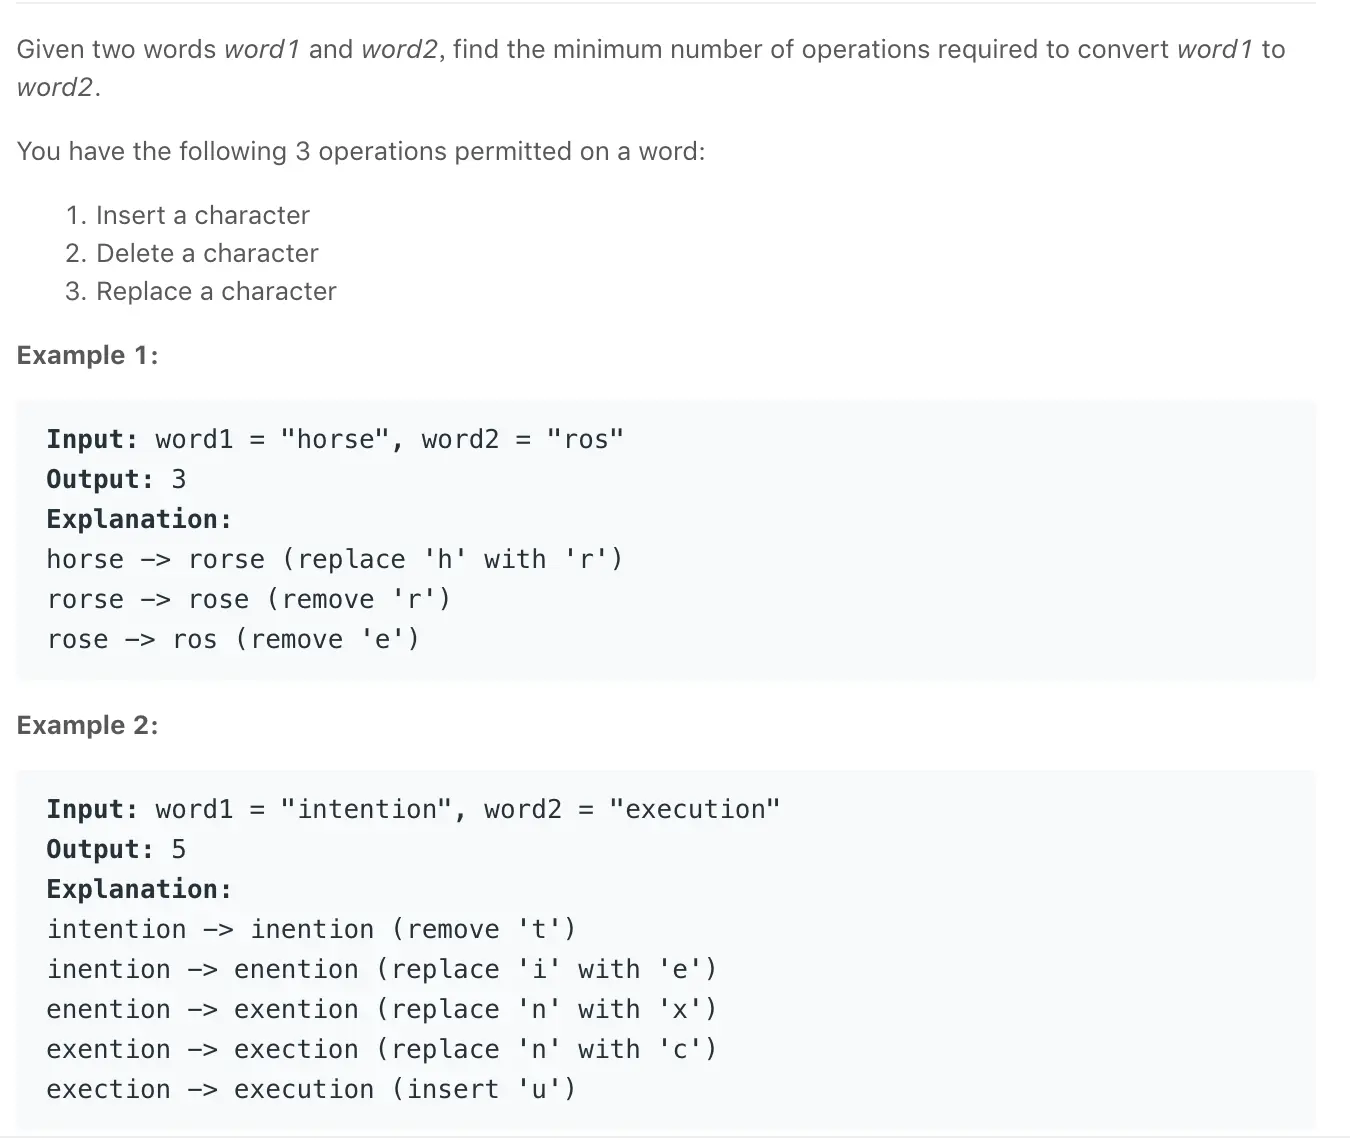Click line 'enention -> exention' replace step

click(382, 1009)
